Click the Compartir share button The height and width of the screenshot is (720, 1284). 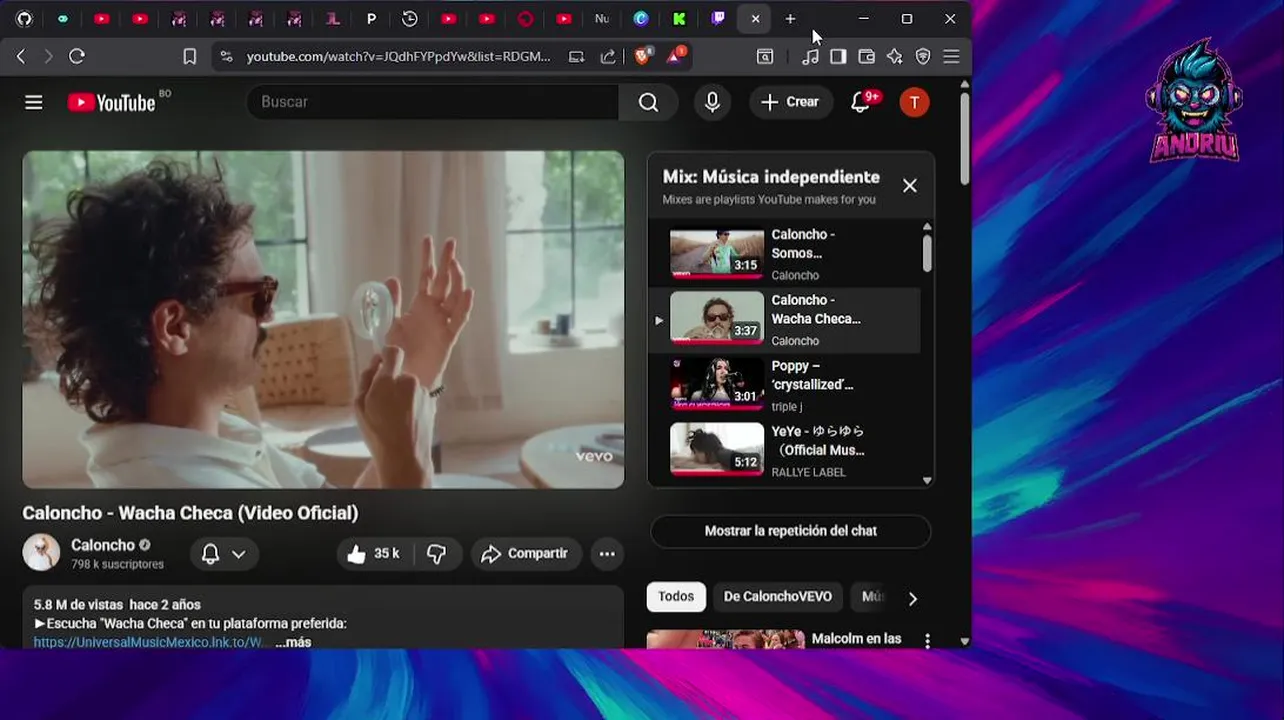click(524, 554)
